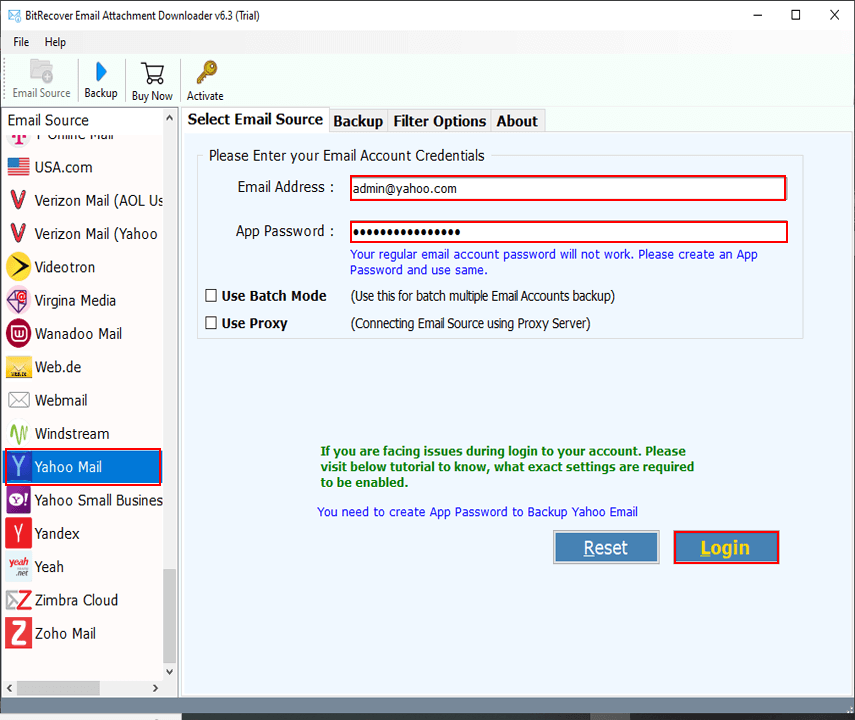
Task: Select Wanadoo Mail source
Action: tap(78, 334)
